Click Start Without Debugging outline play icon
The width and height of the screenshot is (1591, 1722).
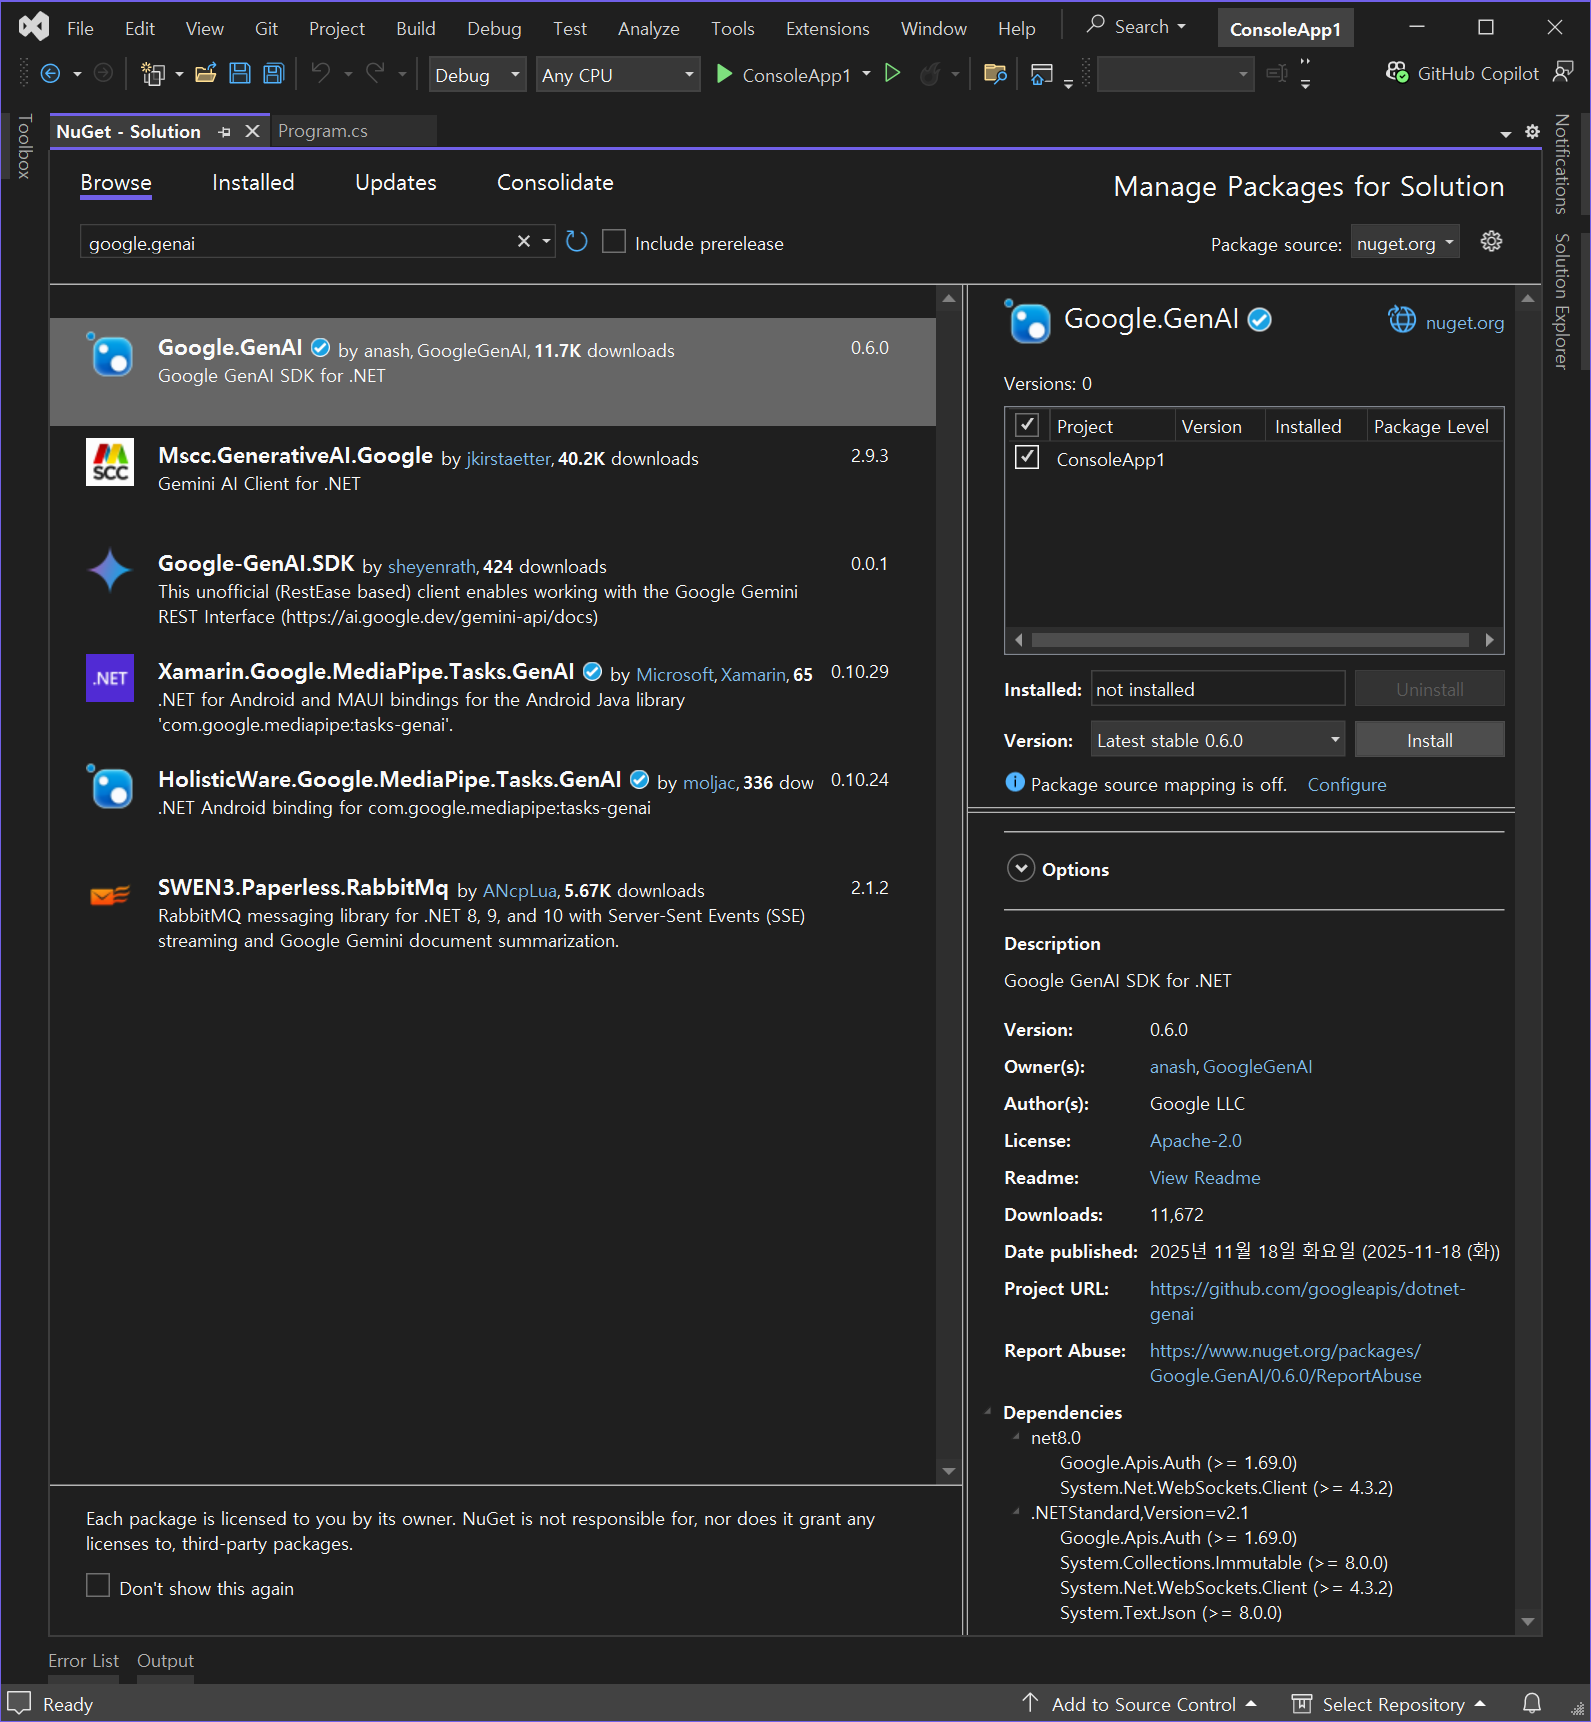pos(893,73)
